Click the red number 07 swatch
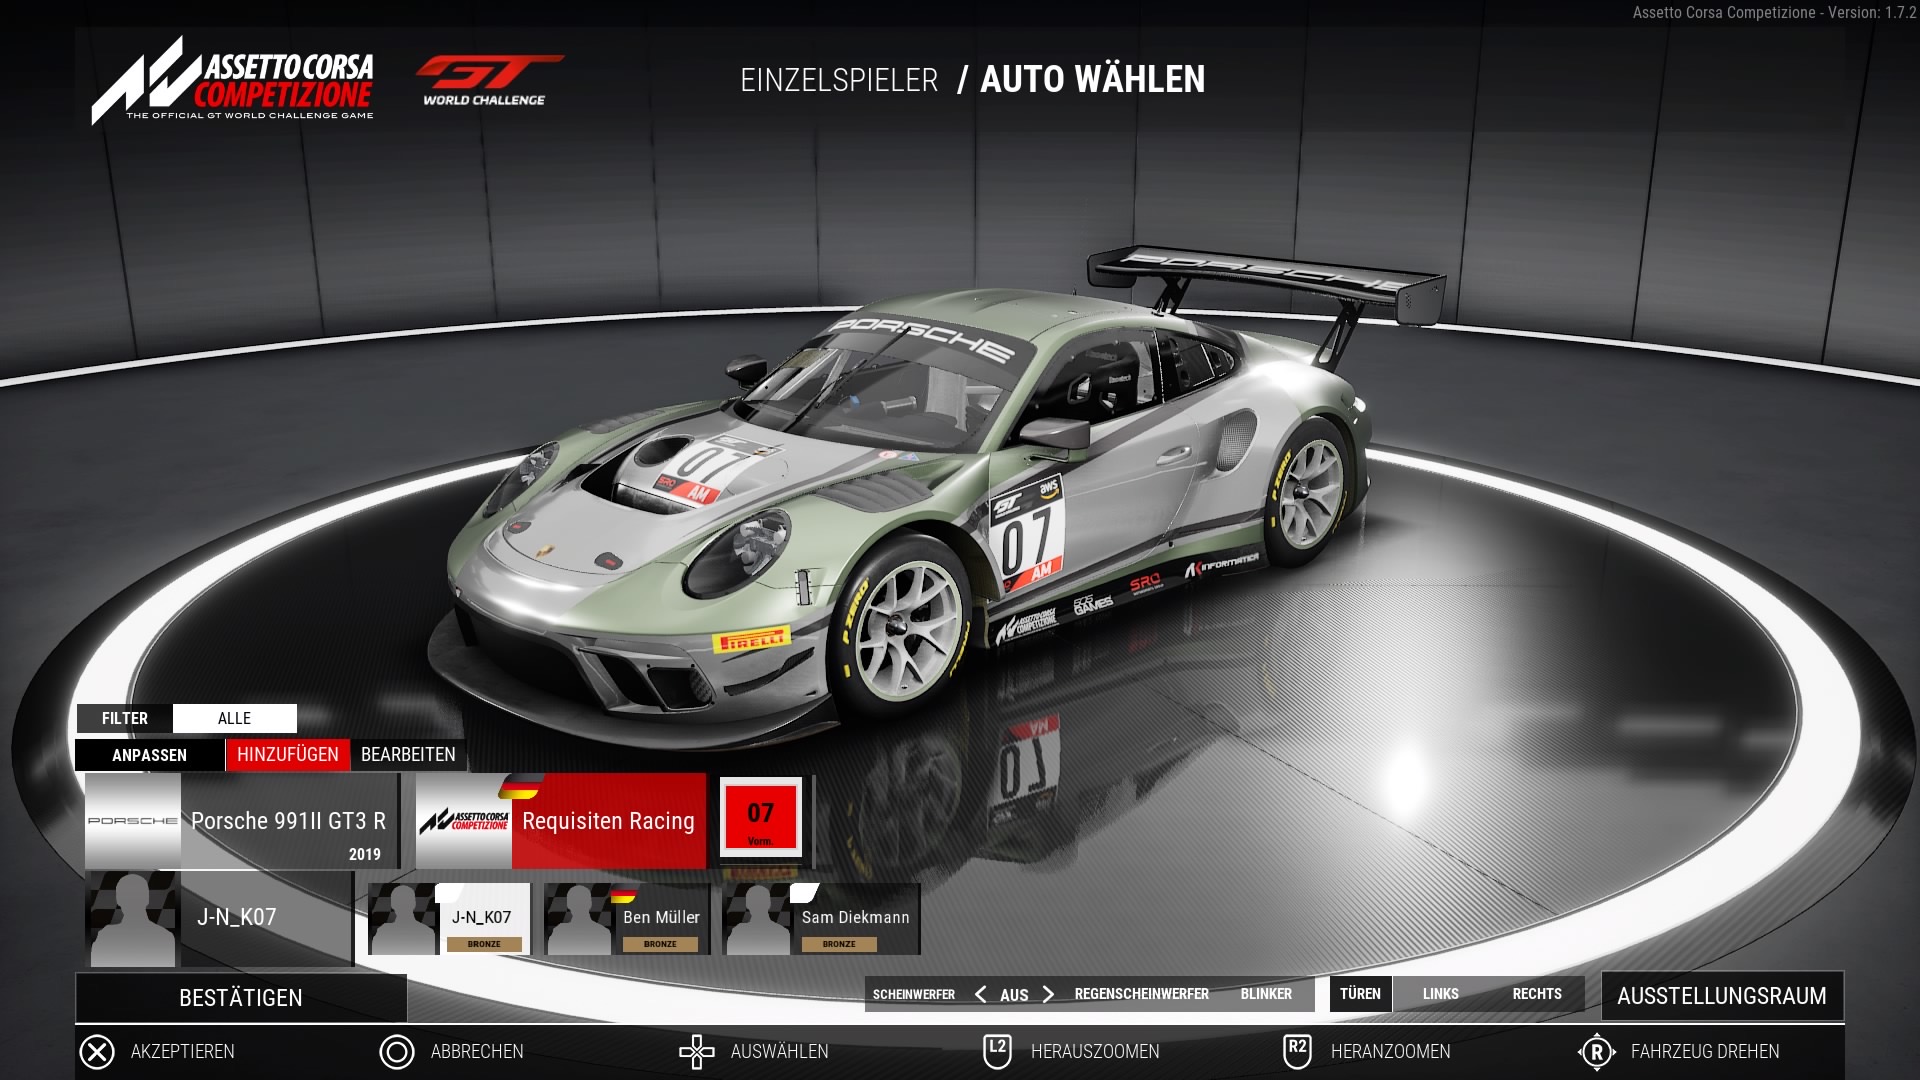The height and width of the screenshot is (1080, 1920). [x=761, y=819]
